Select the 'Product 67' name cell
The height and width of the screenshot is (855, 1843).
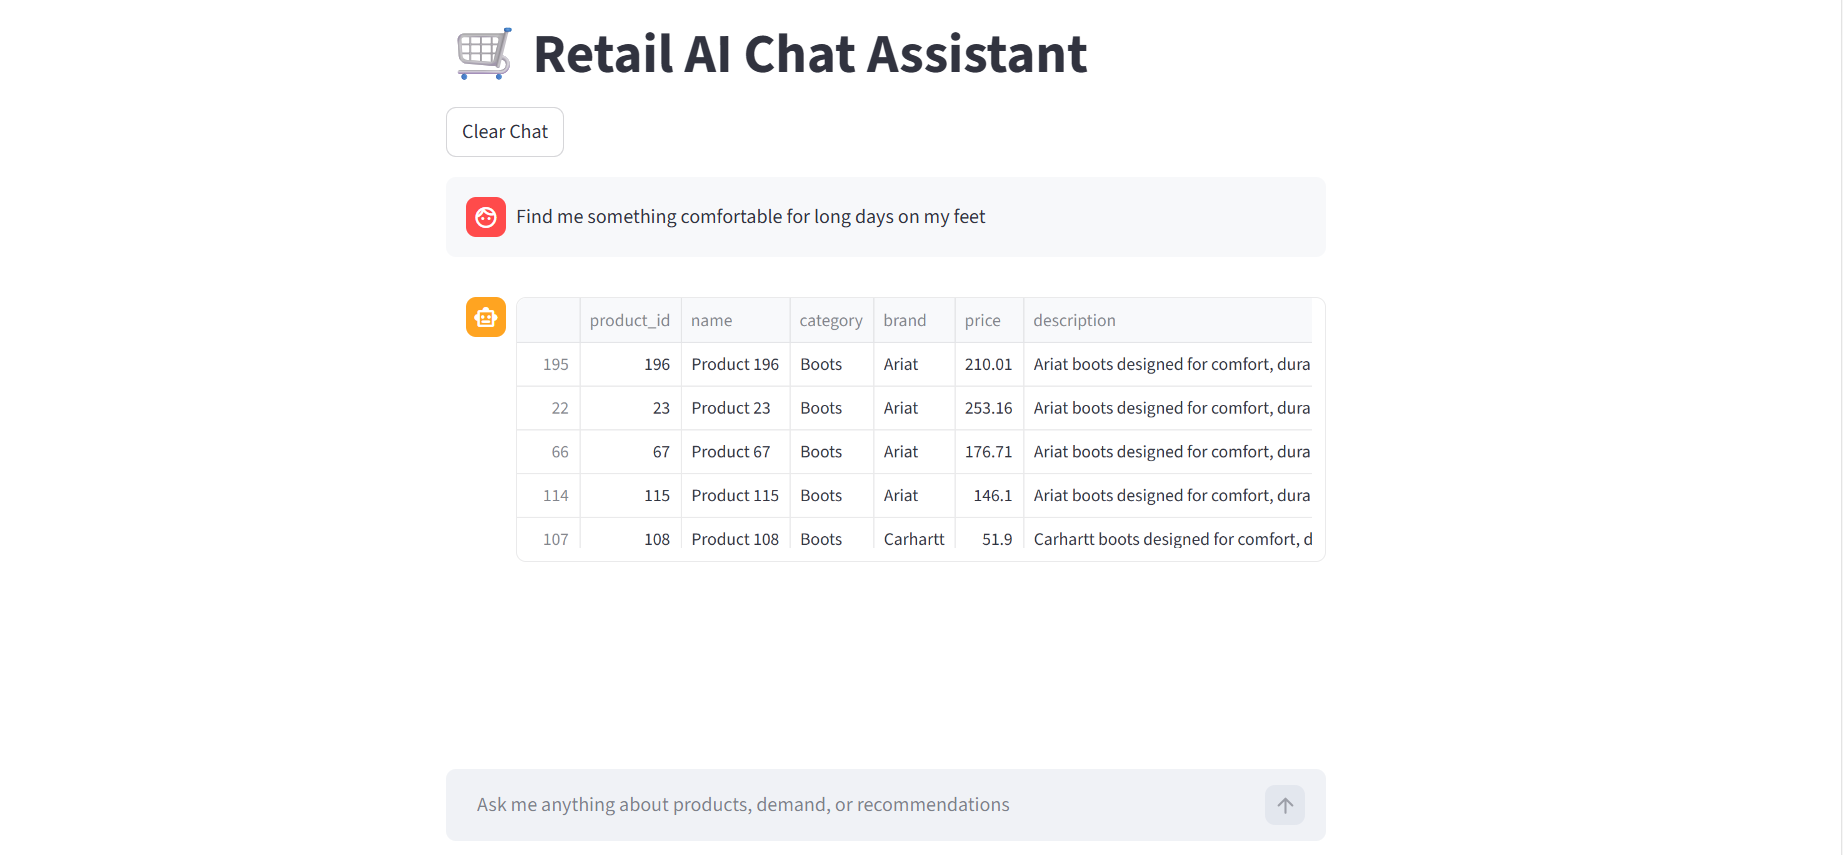[x=736, y=452]
